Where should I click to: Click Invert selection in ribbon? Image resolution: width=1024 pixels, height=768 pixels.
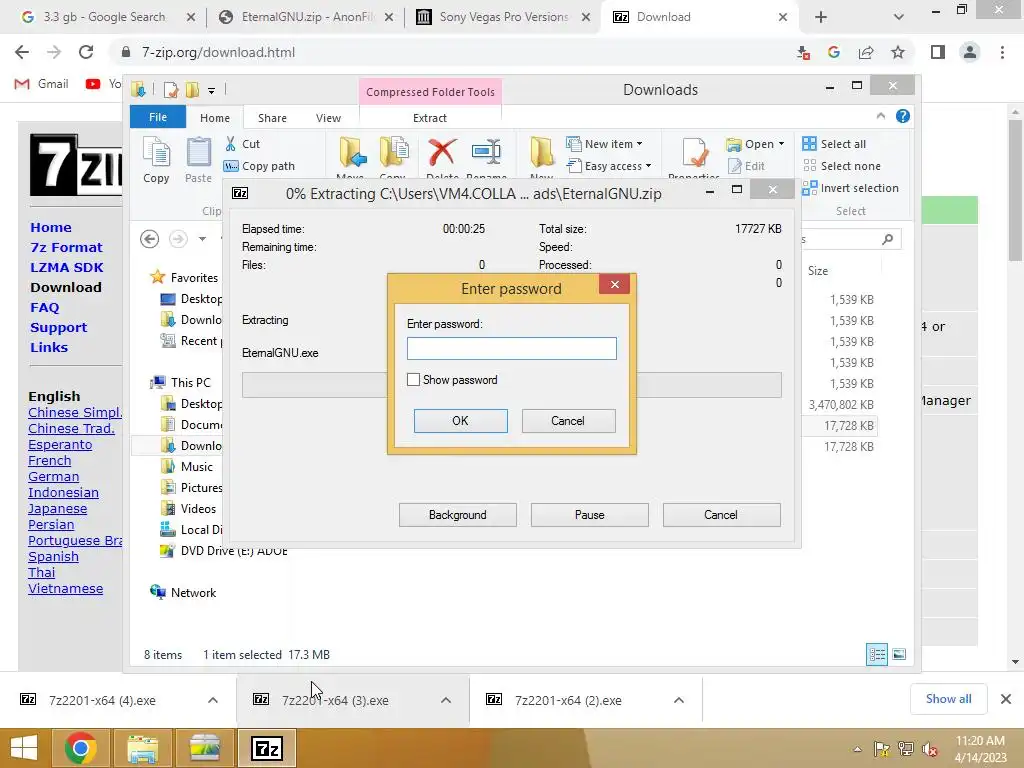[851, 188]
